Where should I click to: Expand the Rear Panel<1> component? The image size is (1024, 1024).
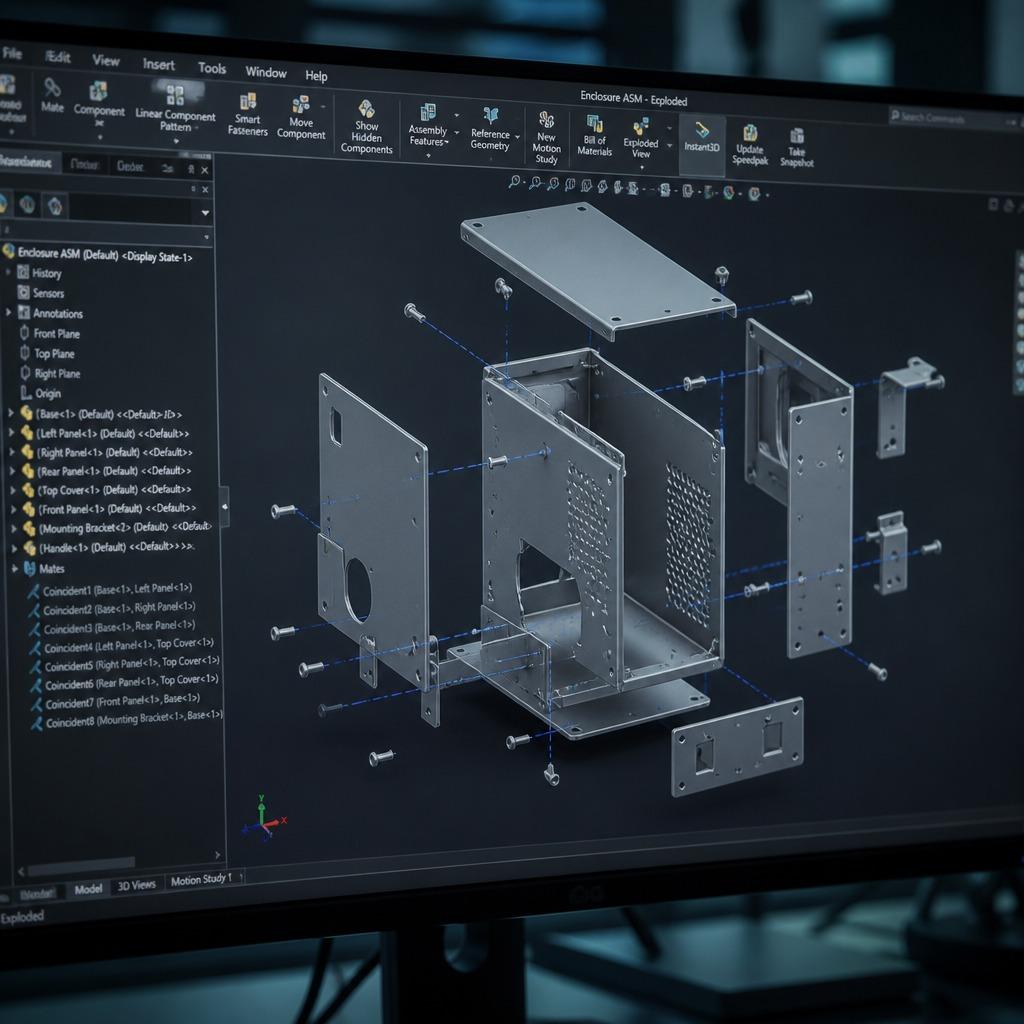[x=12, y=470]
